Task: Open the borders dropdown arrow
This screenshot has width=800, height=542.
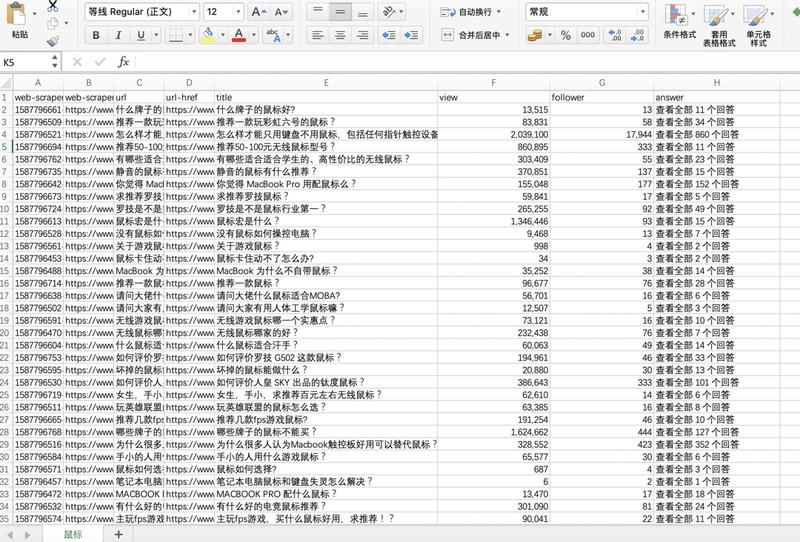Action: pyautogui.click(x=190, y=35)
